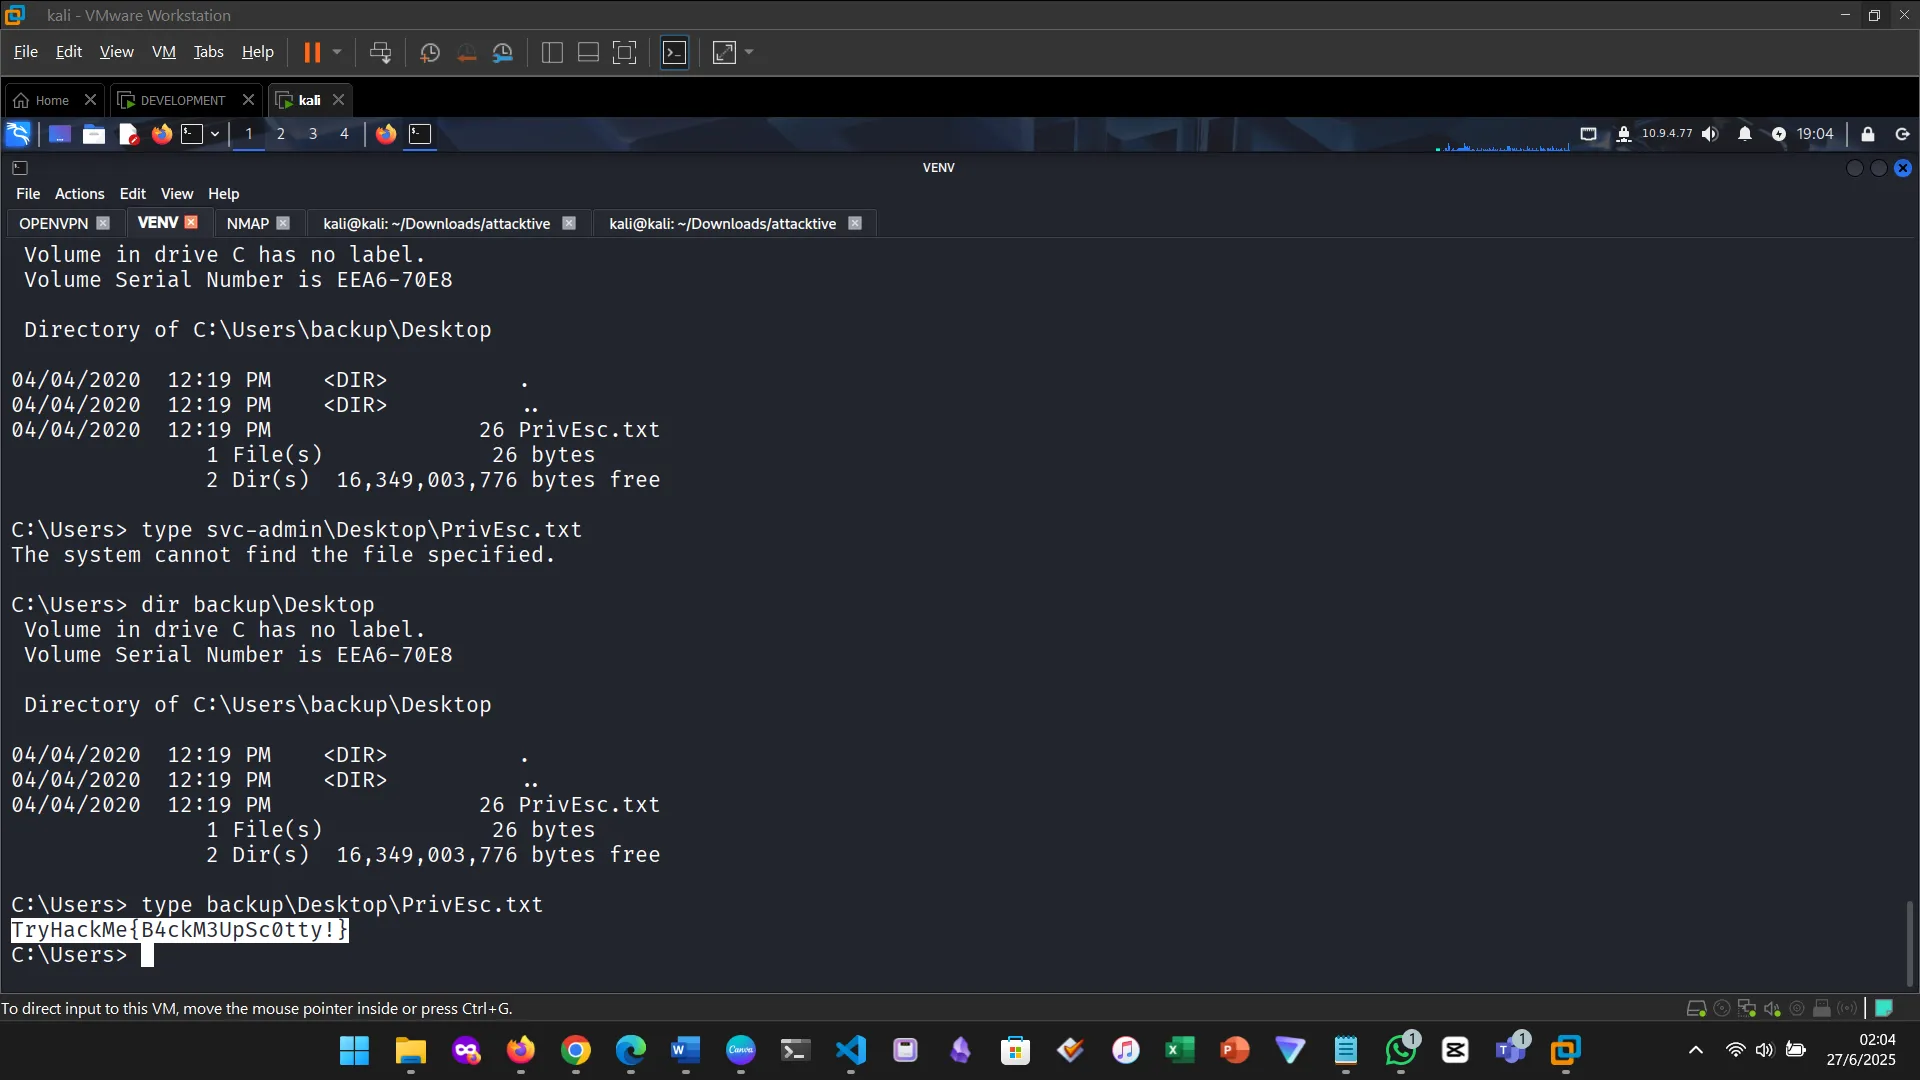
Task: Revert the virtual machine to its snapshot
Action: [x=466, y=52]
